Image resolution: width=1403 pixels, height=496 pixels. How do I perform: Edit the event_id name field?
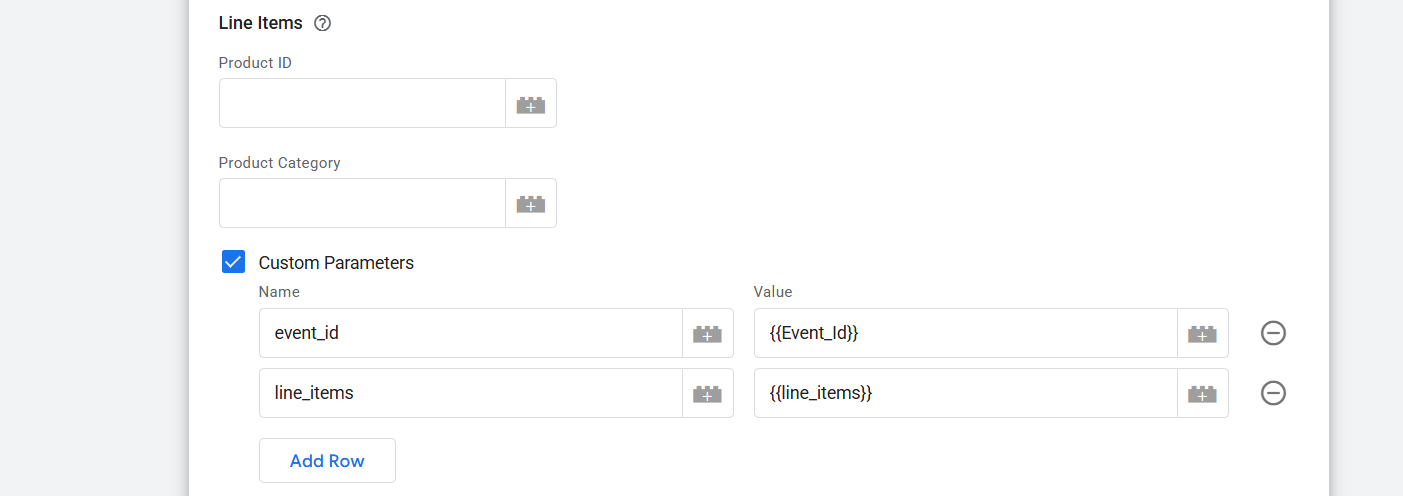tap(470, 333)
